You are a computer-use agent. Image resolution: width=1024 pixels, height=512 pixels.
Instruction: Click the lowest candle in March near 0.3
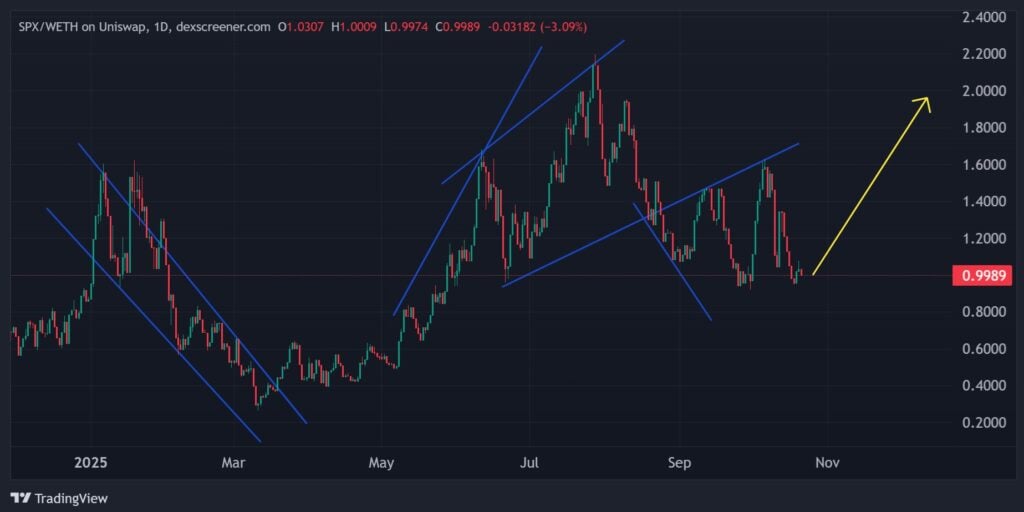click(258, 398)
